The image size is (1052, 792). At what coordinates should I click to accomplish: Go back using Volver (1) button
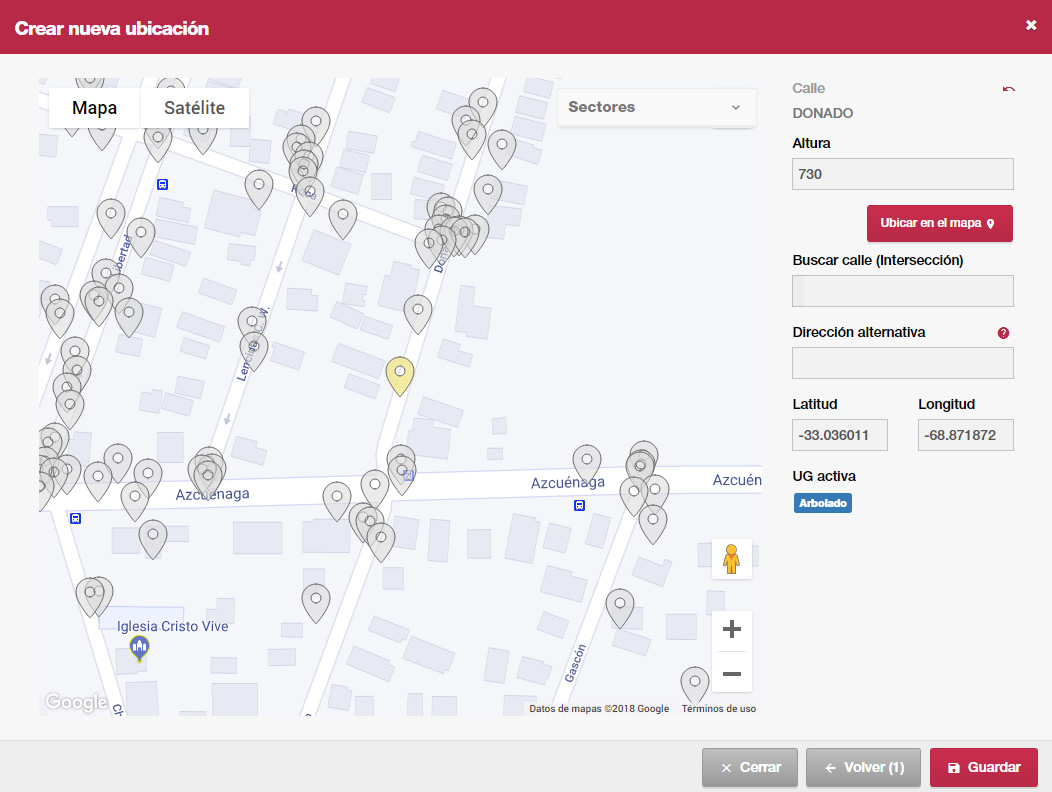(x=863, y=768)
